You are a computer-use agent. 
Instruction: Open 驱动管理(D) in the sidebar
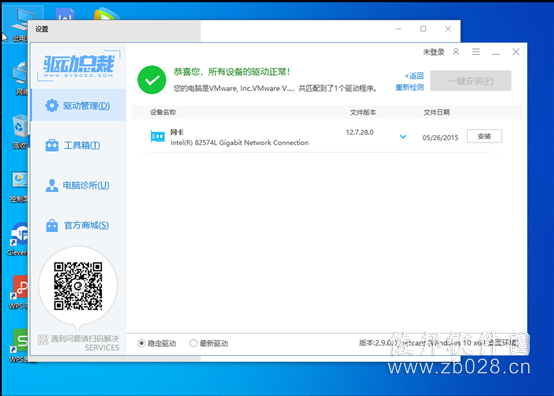pyautogui.click(x=78, y=105)
